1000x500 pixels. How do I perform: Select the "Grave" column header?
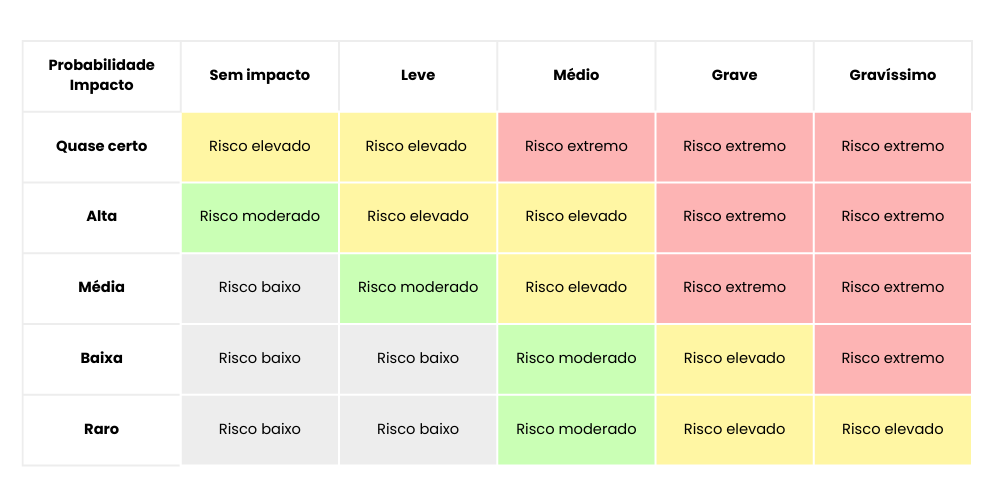pyautogui.click(x=734, y=75)
